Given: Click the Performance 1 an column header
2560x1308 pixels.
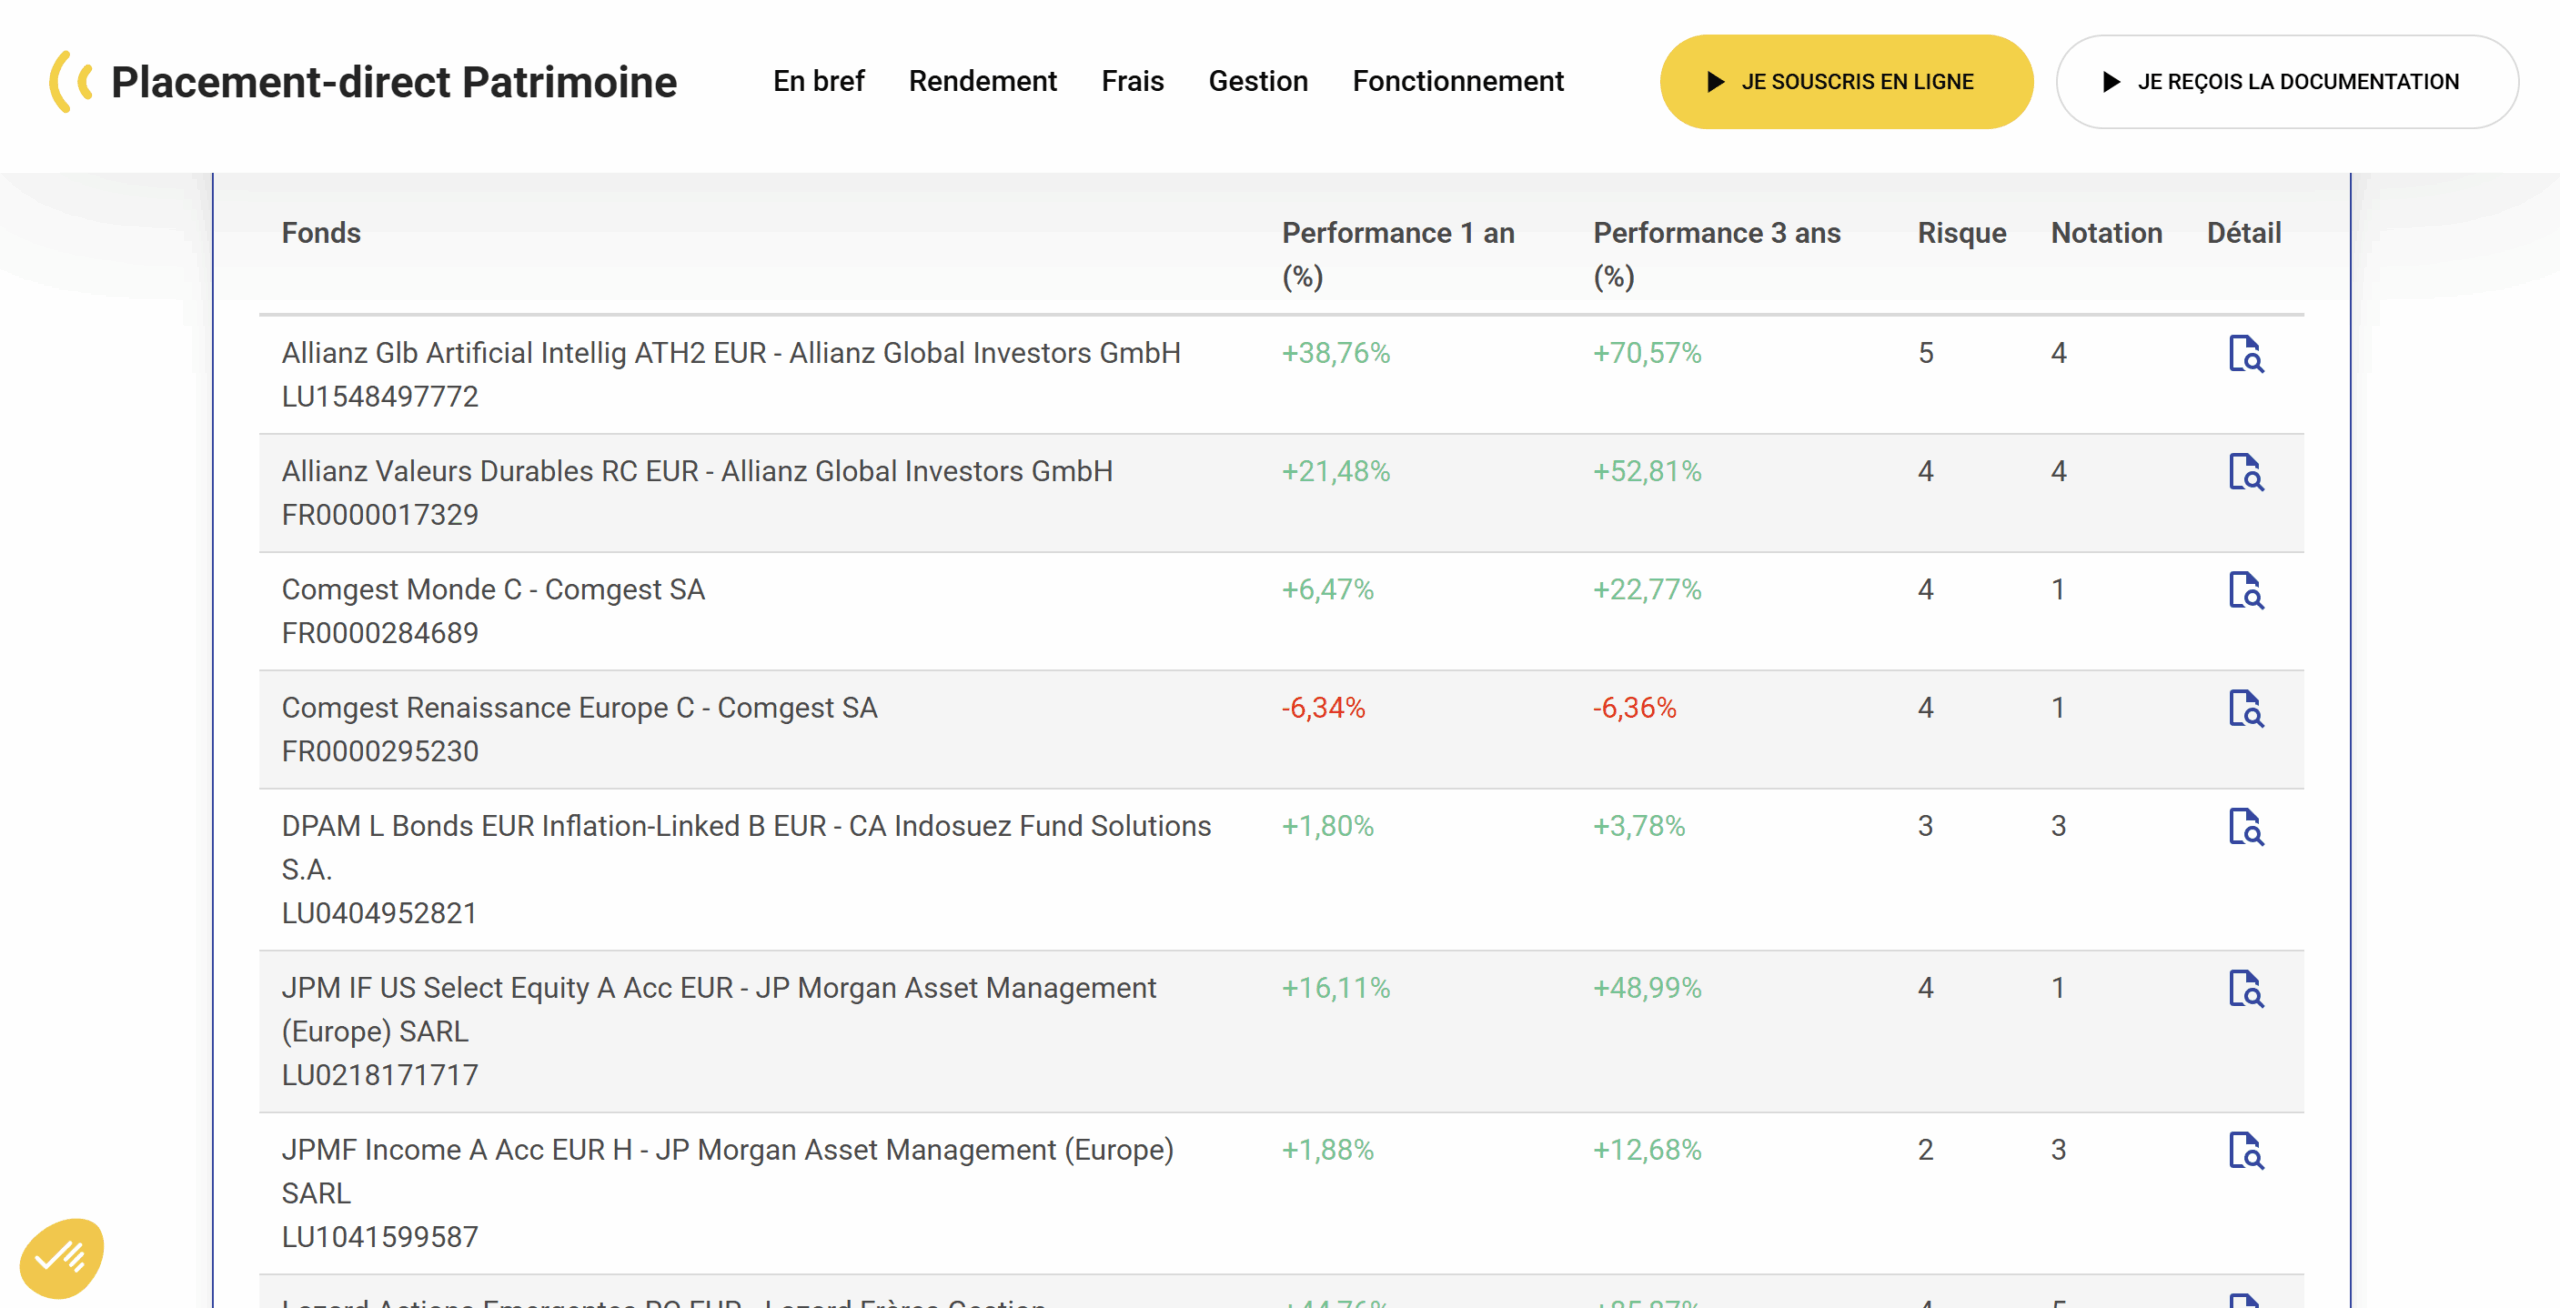Looking at the screenshot, I should click(1398, 254).
